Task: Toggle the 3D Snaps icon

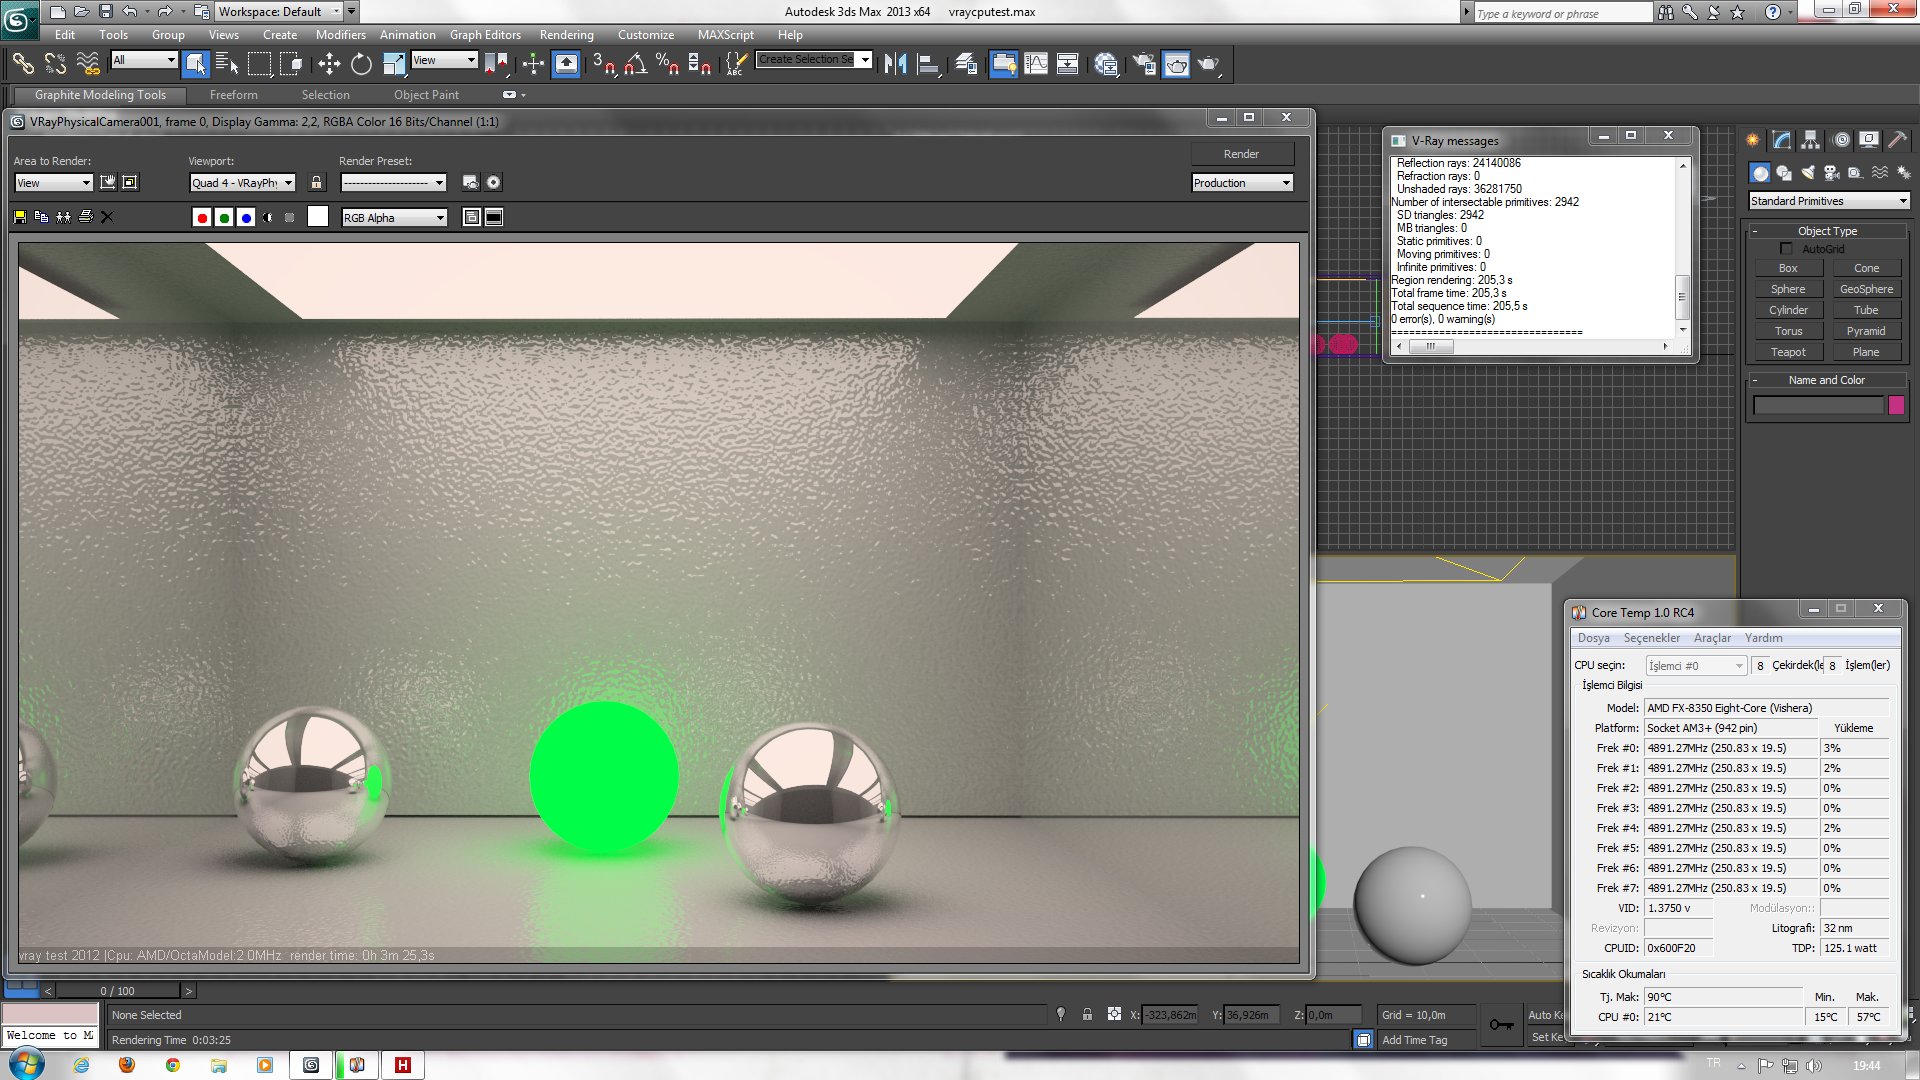Action: point(603,64)
